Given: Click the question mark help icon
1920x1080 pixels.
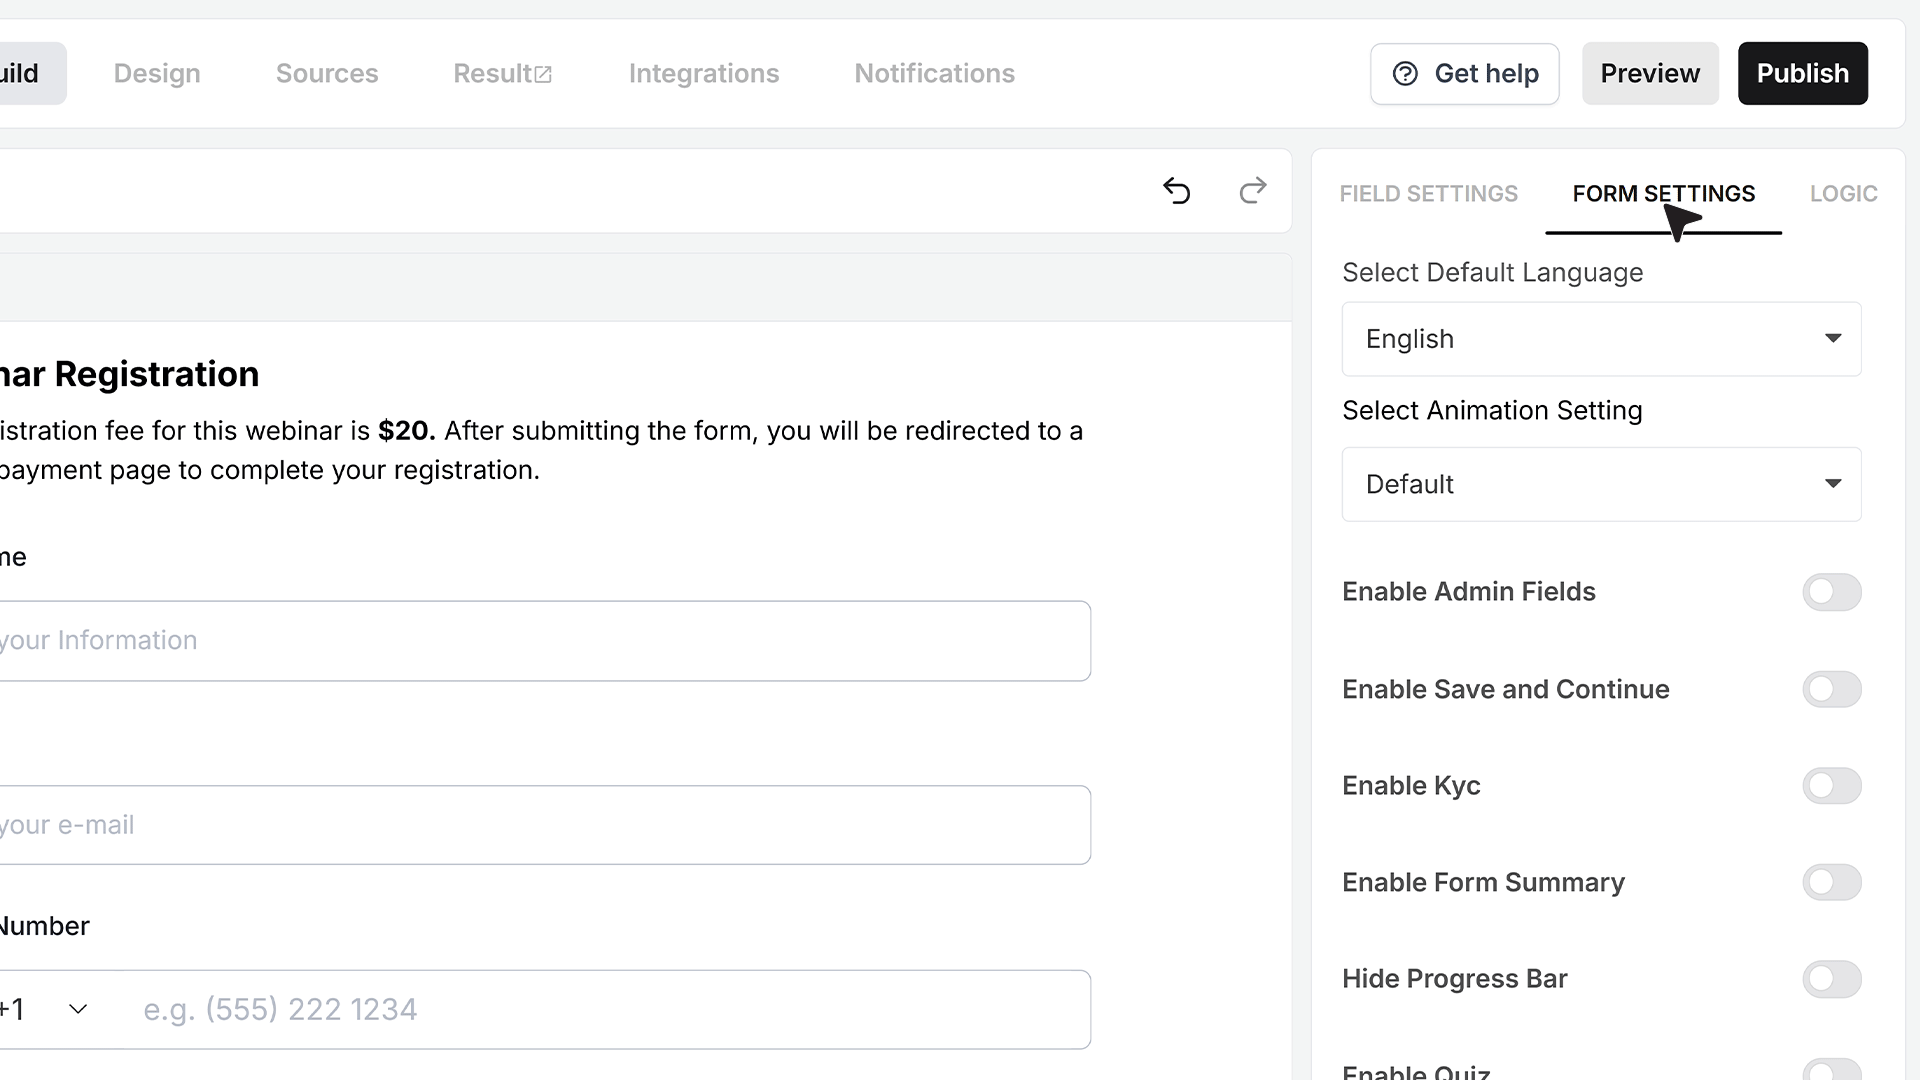Looking at the screenshot, I should (x=1405, y=74).
